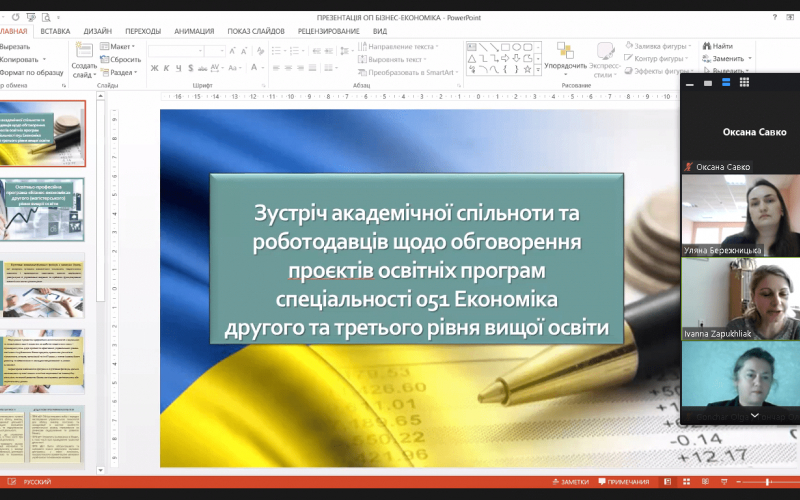
Task: Select the triangle shape in shapes gallery
Action: (471, 58)
